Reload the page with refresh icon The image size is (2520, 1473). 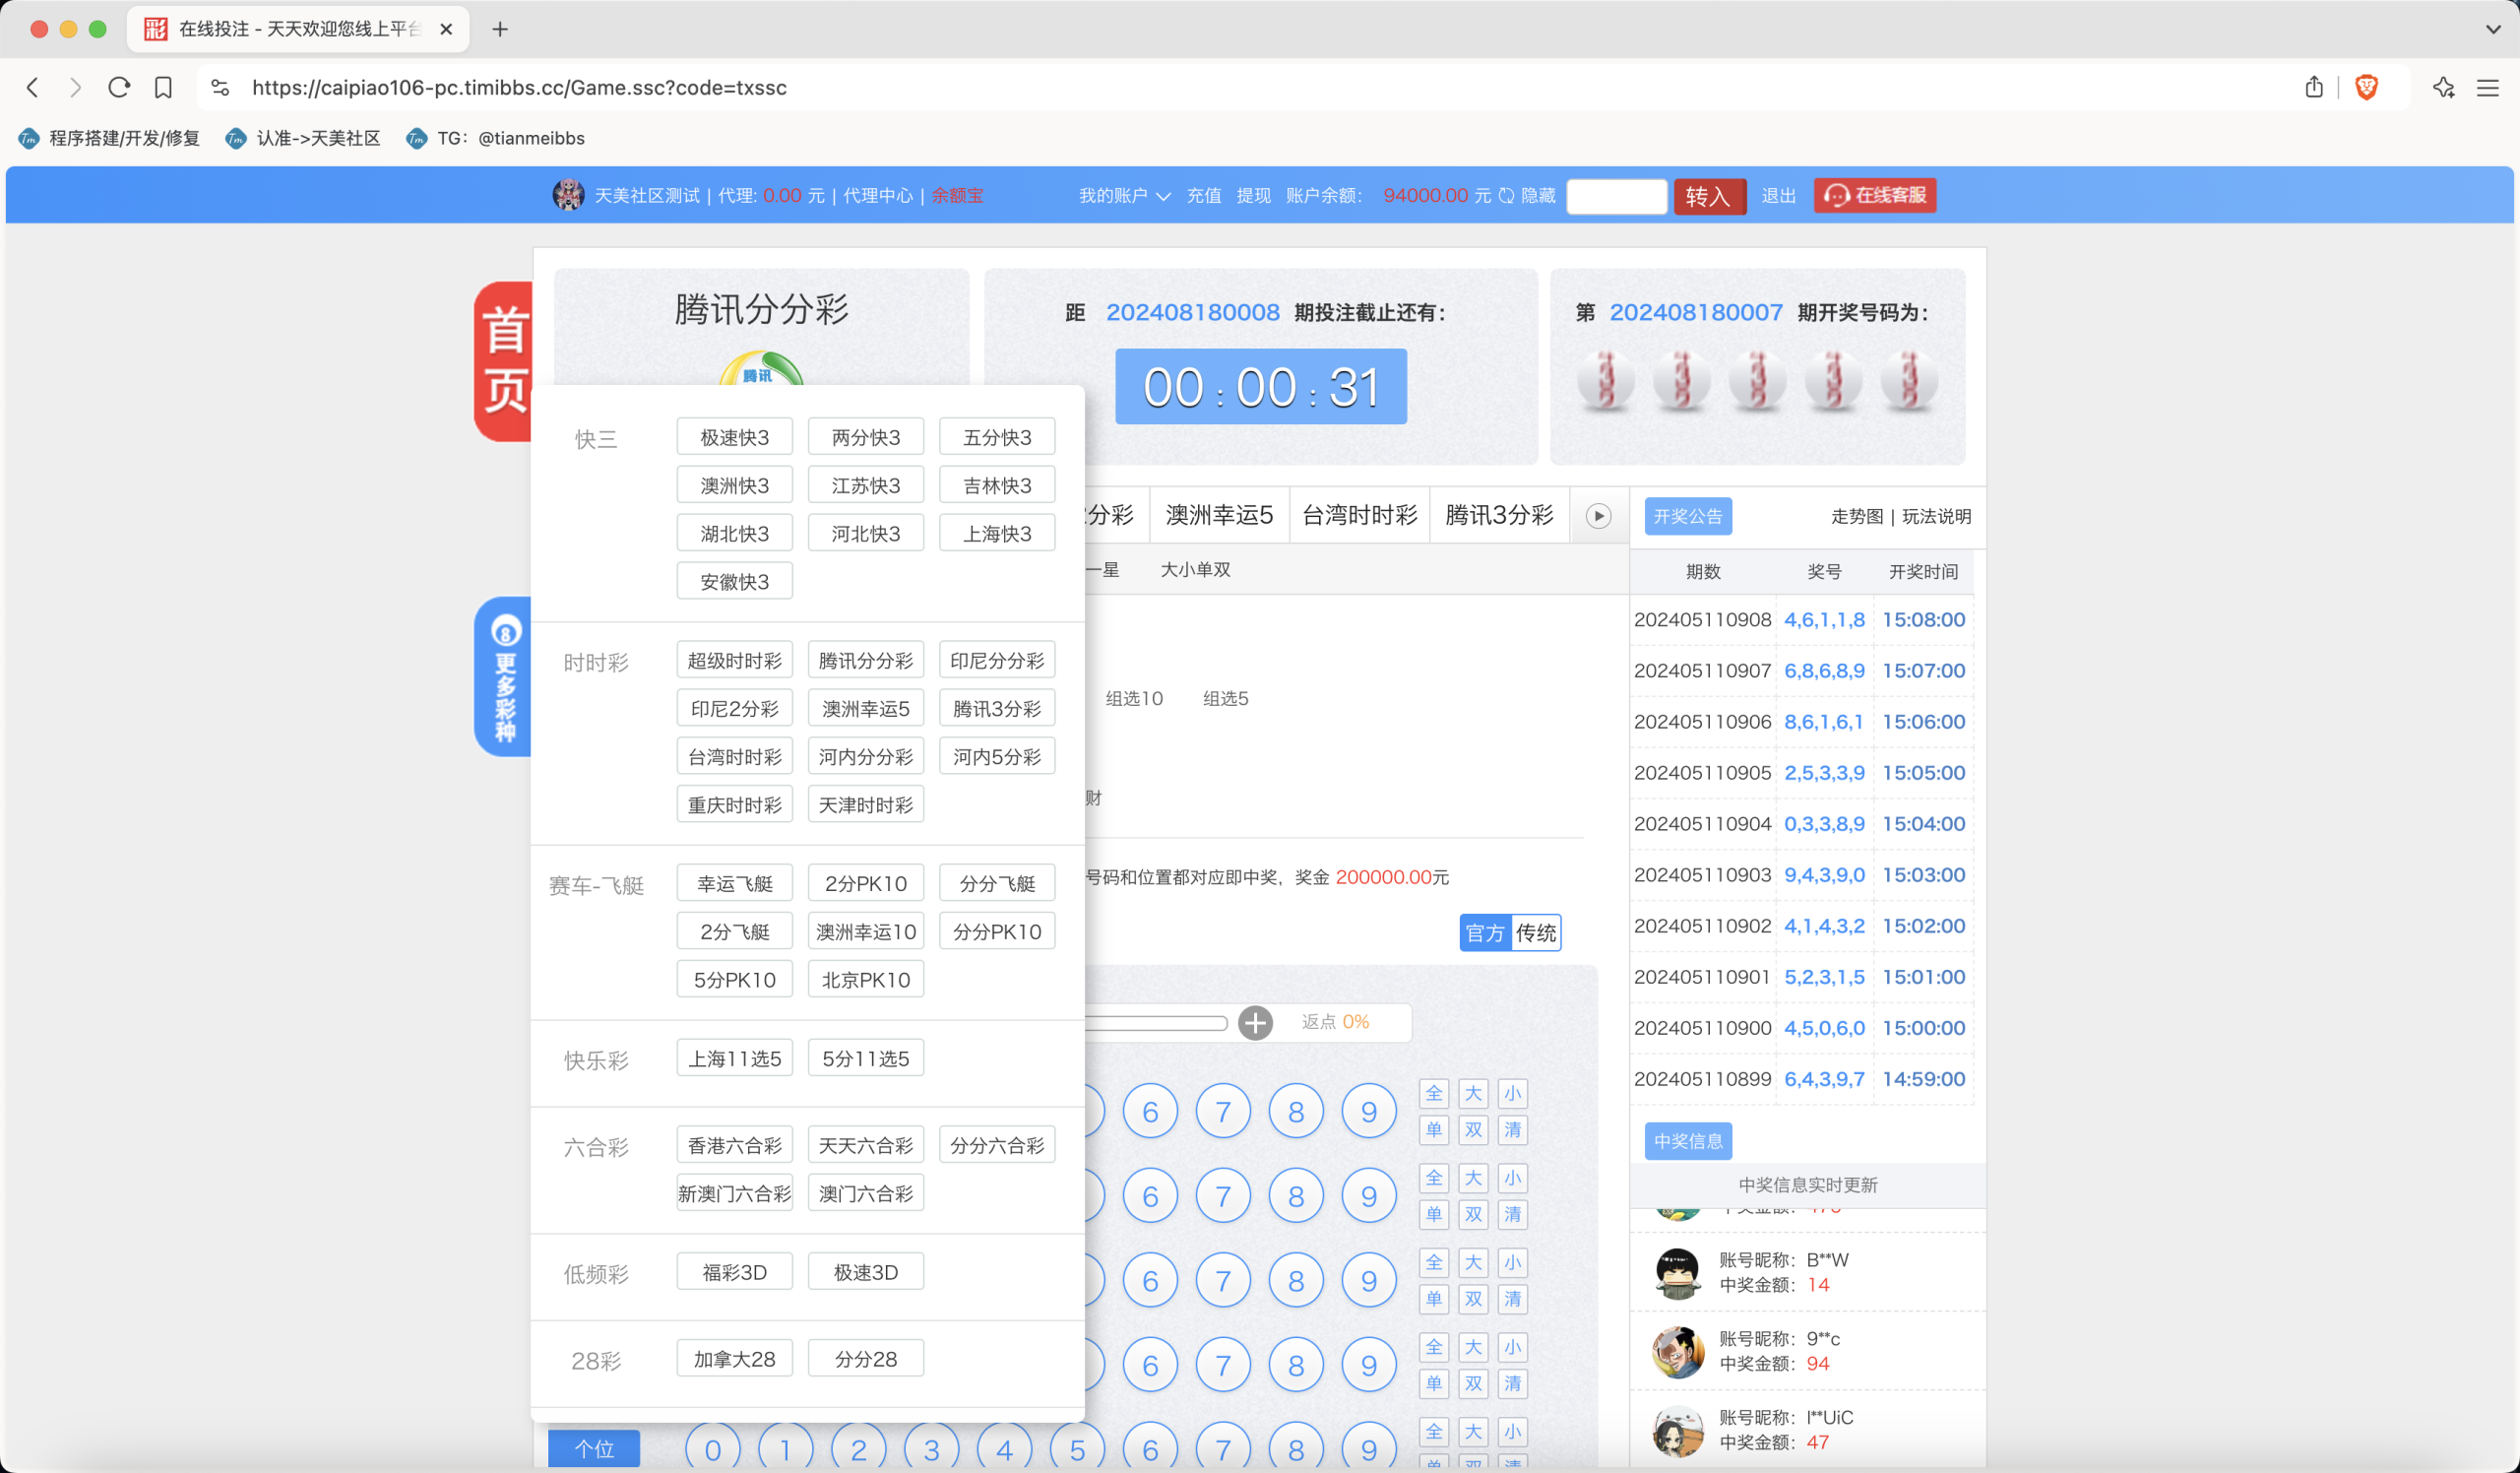(119, 88)
